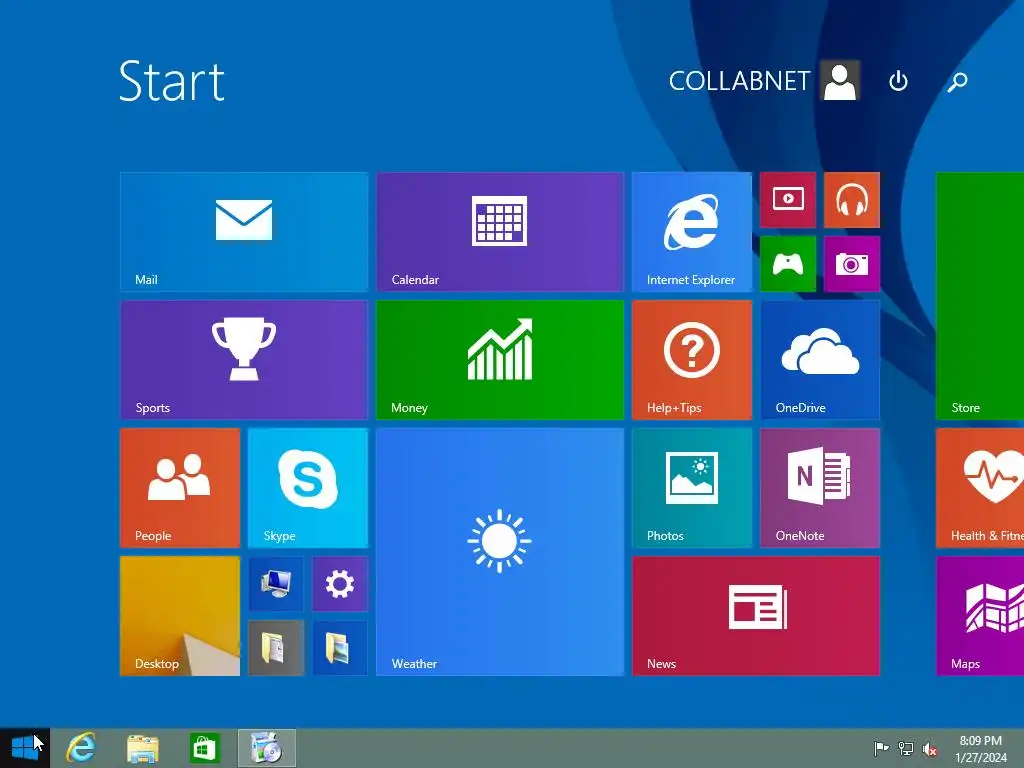1024x768 pixels.
Task: Click the muted volume tray icon
Action: click(929, 748)
